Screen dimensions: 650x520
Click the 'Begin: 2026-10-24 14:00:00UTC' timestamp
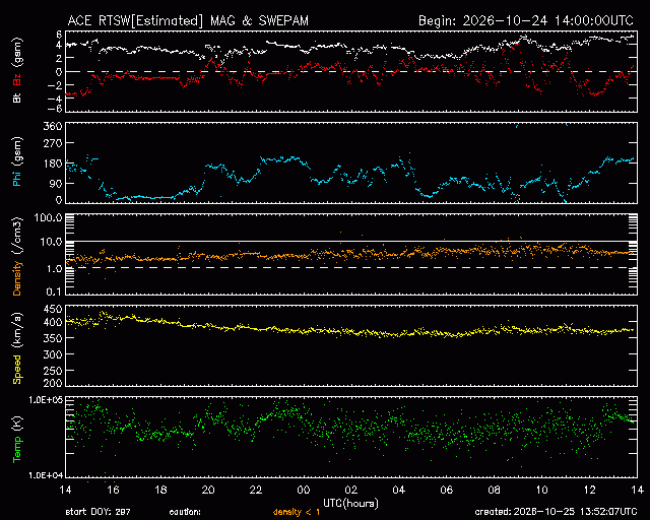tap(526, 21)
